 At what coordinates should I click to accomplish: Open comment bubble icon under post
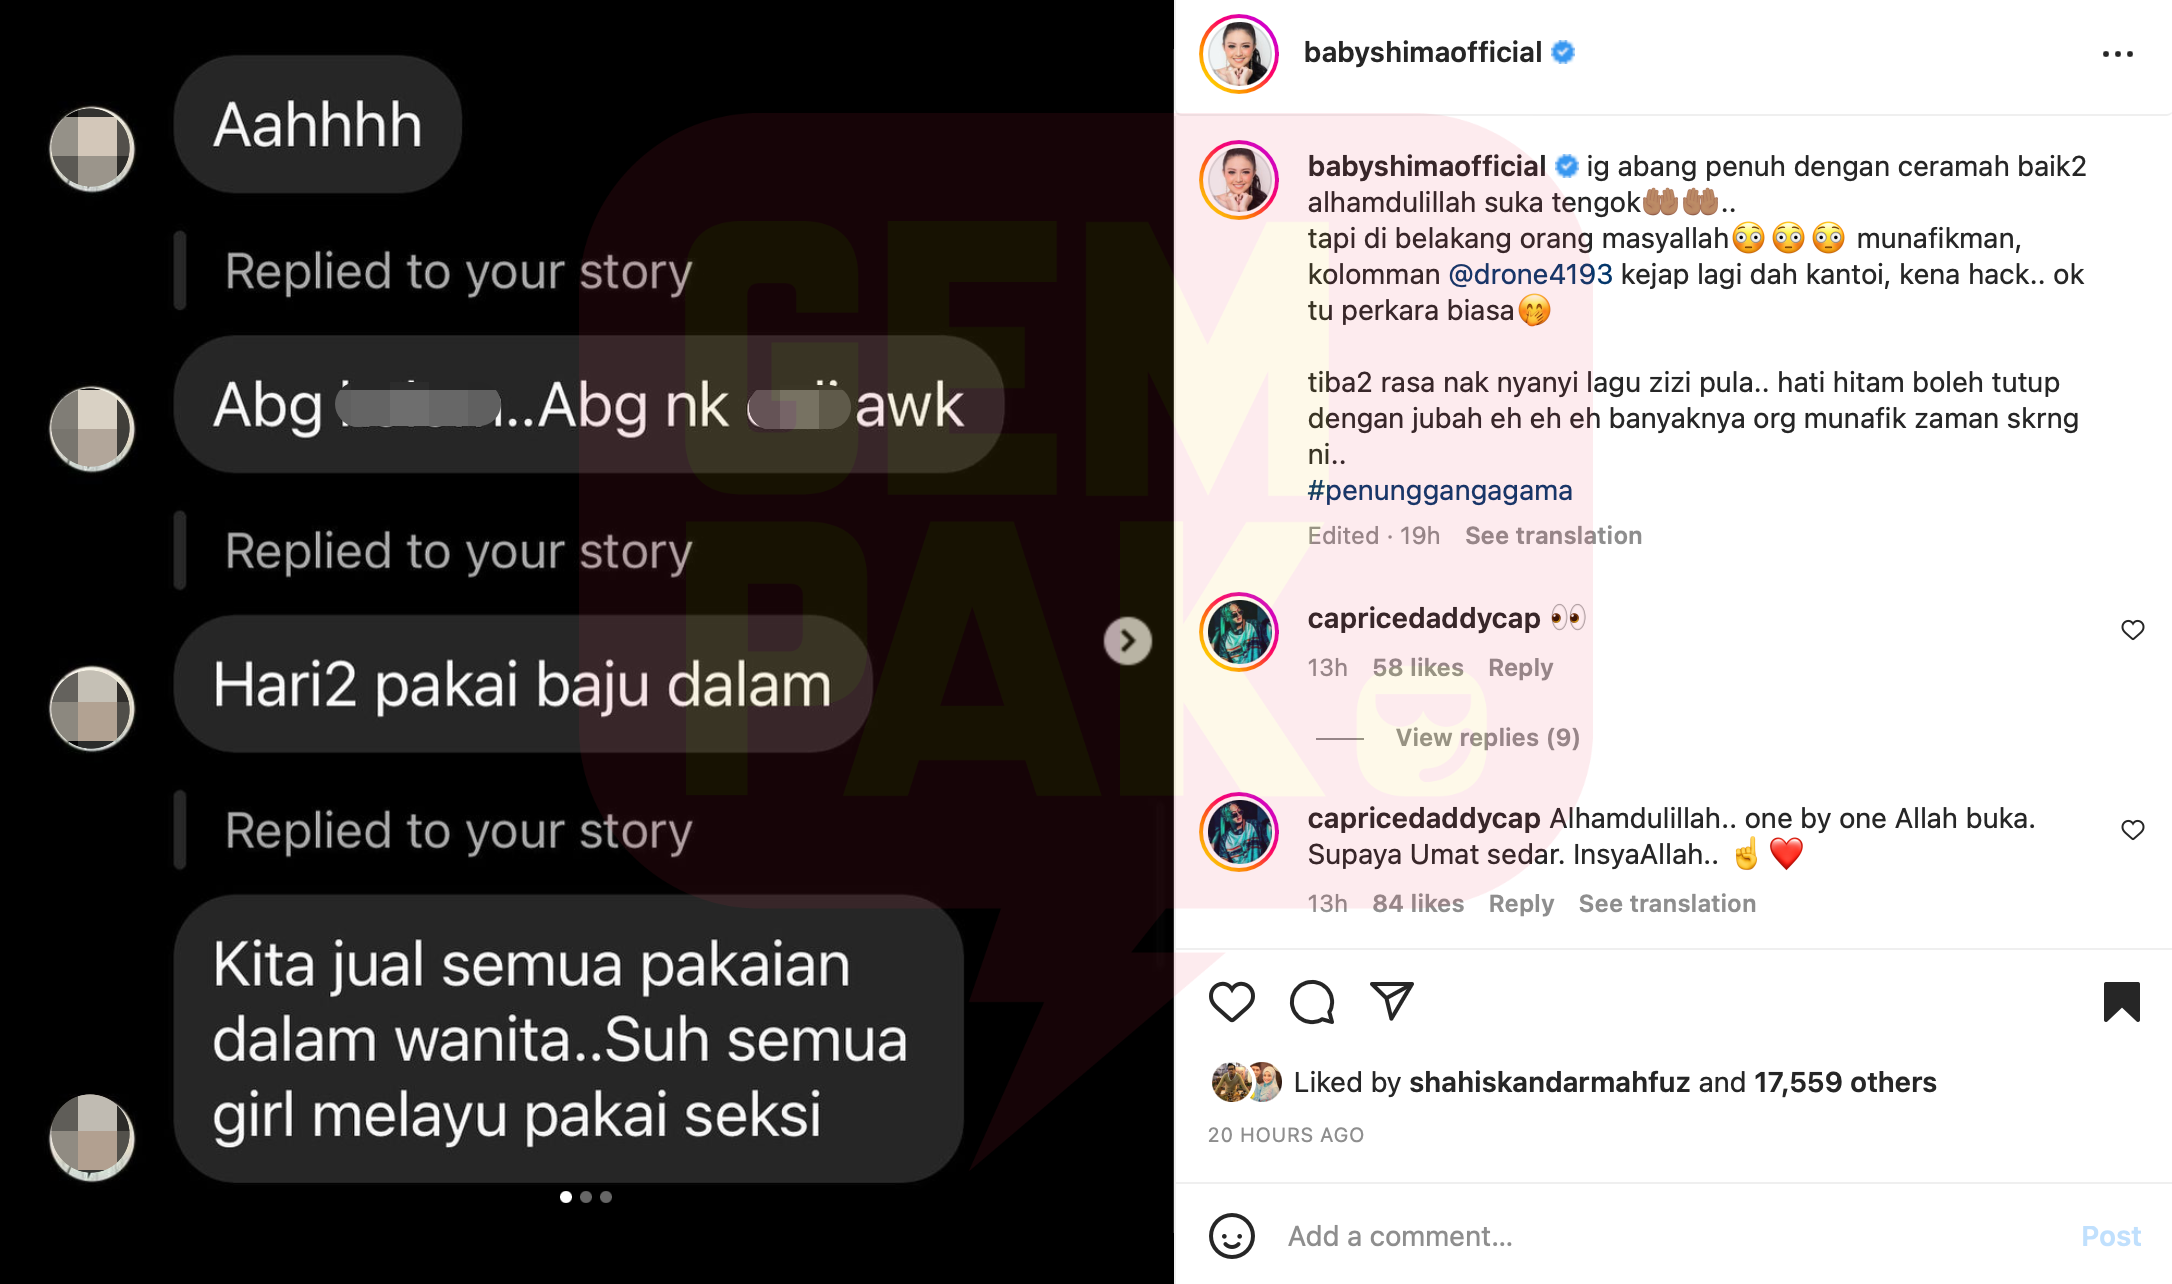pos(1312,1001)
